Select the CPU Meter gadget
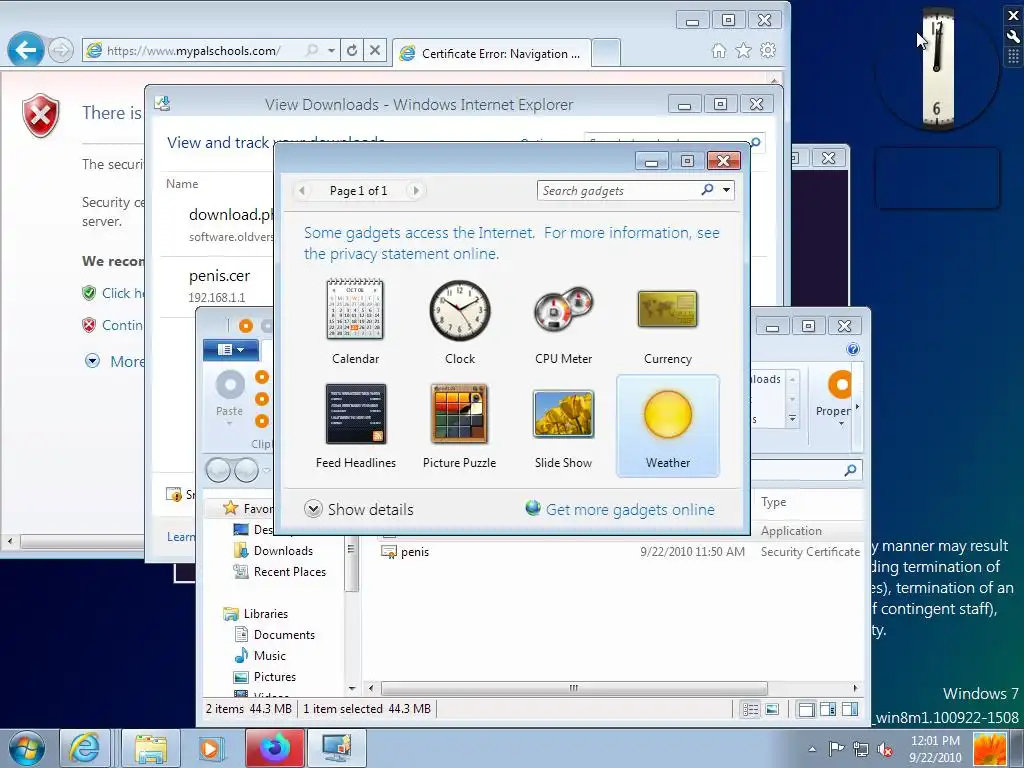Screen dimensions: 1024x768 coord(564,321)
